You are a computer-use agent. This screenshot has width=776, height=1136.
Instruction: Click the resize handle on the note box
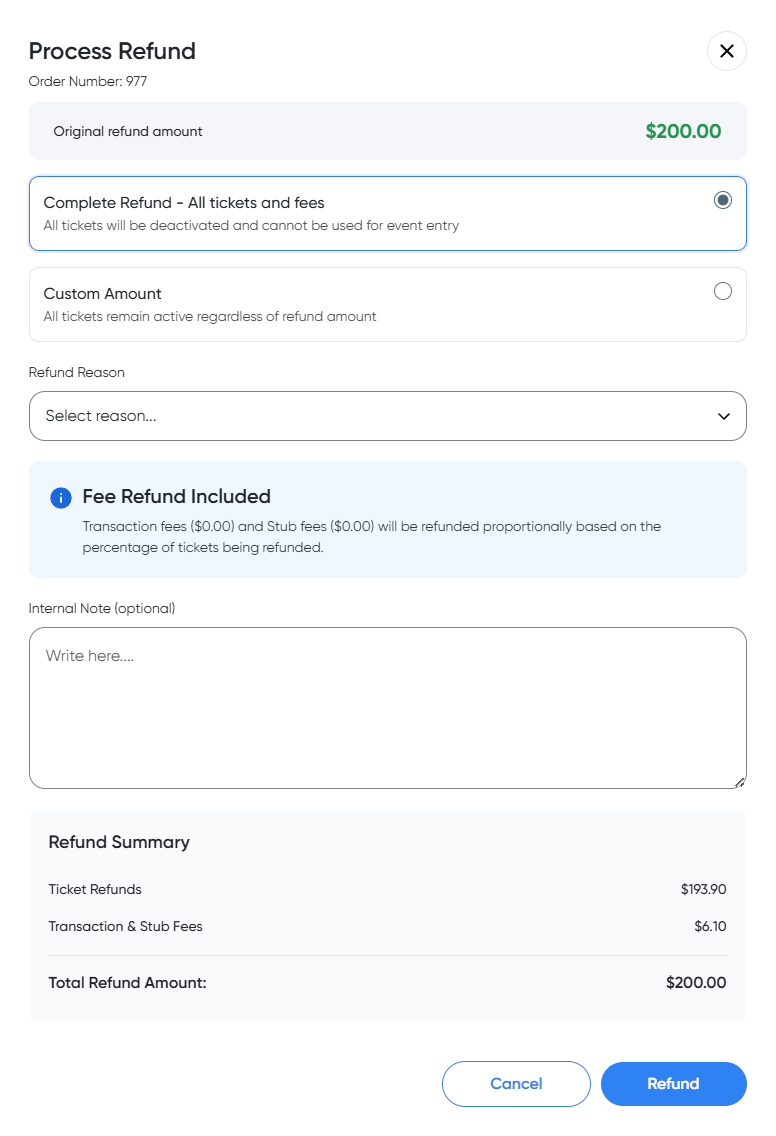(x=740, y=782)
